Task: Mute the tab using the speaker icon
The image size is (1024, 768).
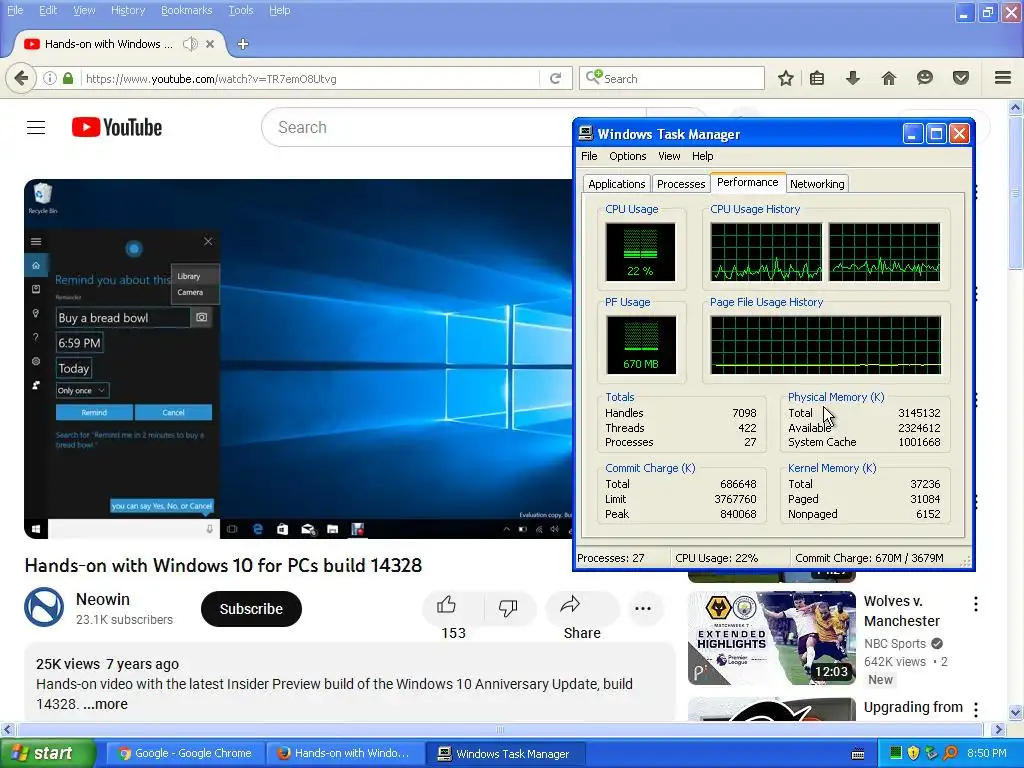Action: tap(190, 44)
